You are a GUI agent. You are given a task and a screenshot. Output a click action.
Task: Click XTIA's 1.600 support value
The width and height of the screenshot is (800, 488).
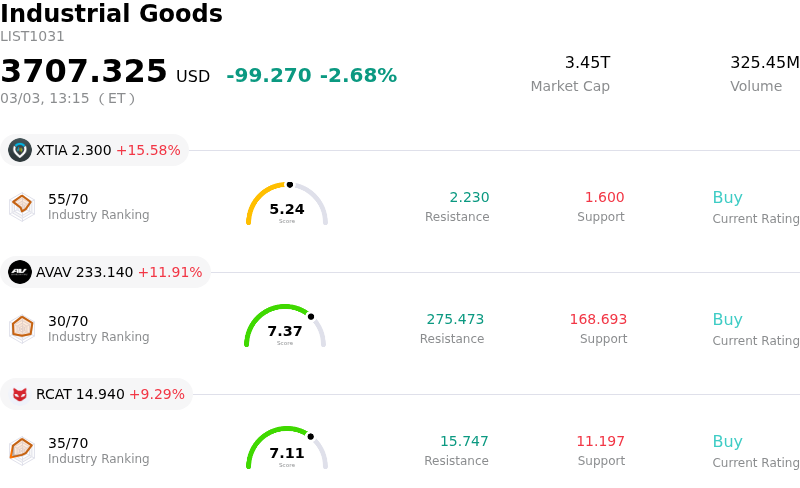coord(604,198)
